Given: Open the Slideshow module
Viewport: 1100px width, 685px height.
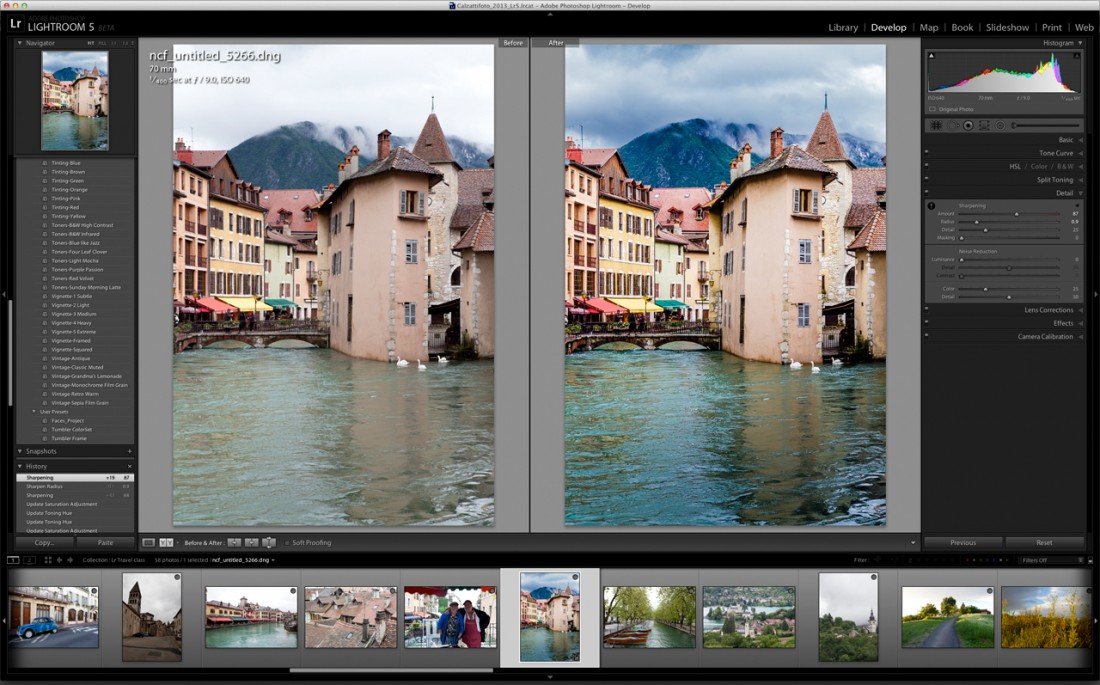Looking at the screenshot, I should point(1007,27).
